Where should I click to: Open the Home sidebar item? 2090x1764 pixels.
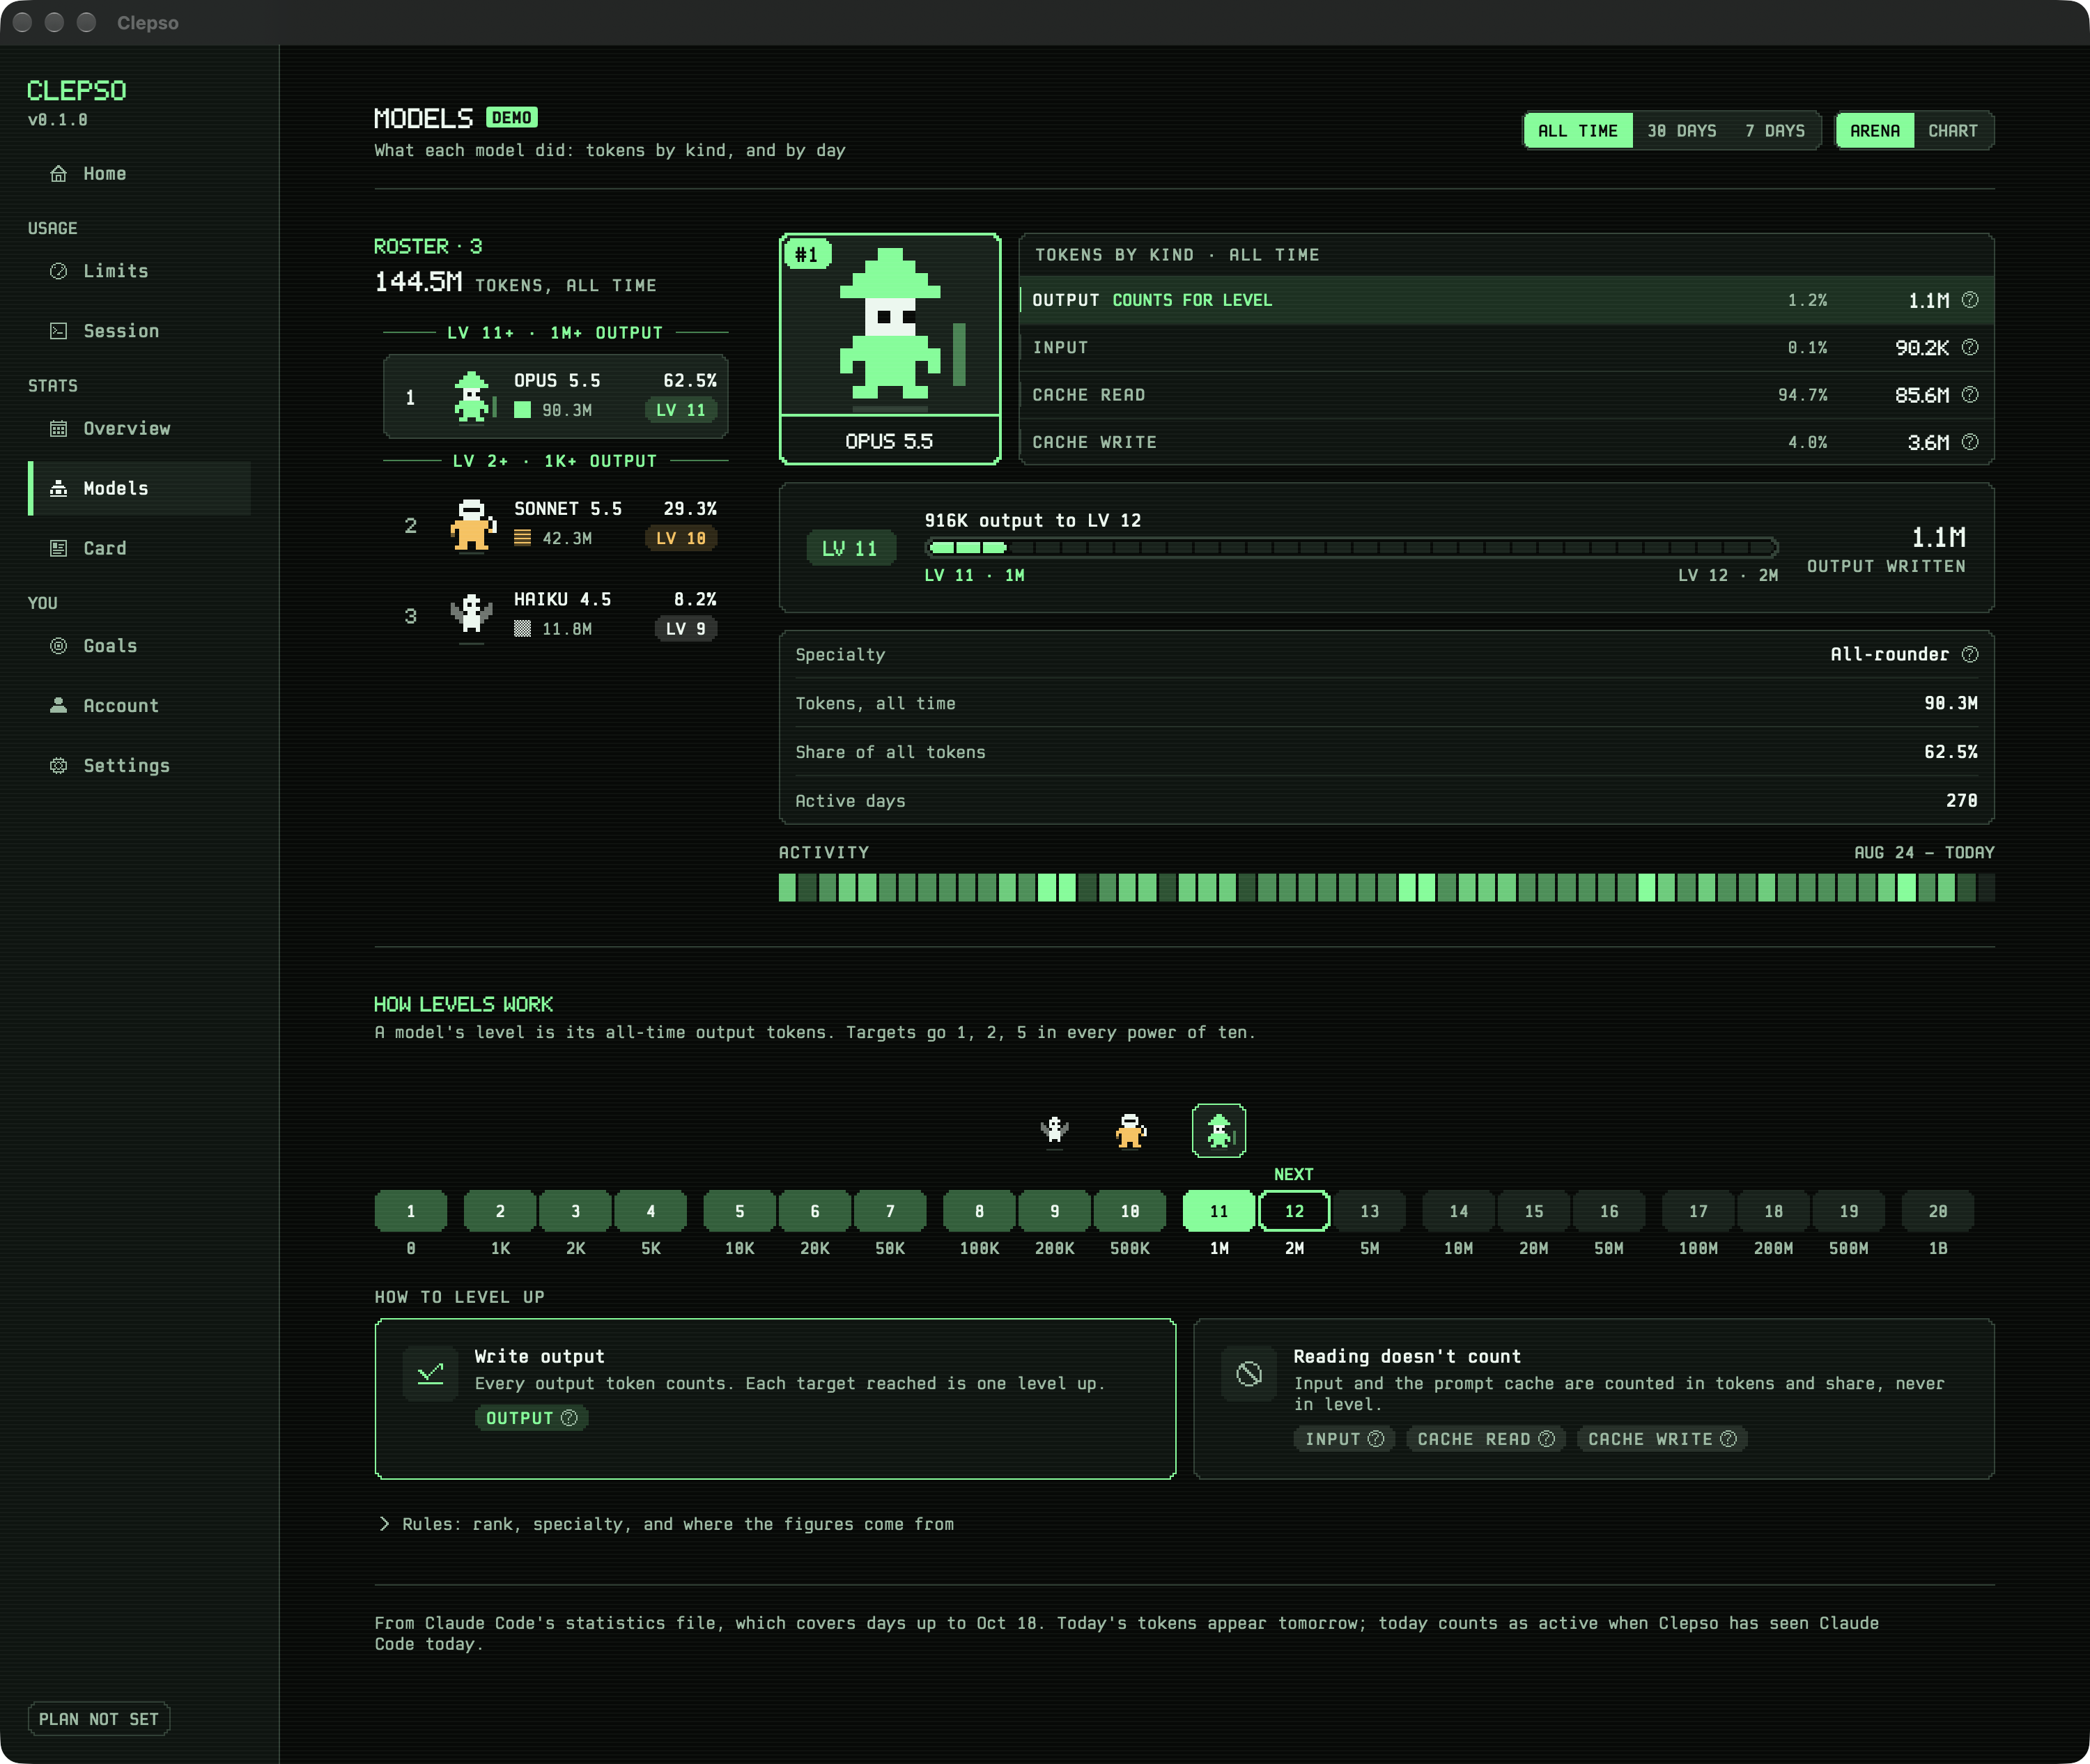tap(139, 174)
